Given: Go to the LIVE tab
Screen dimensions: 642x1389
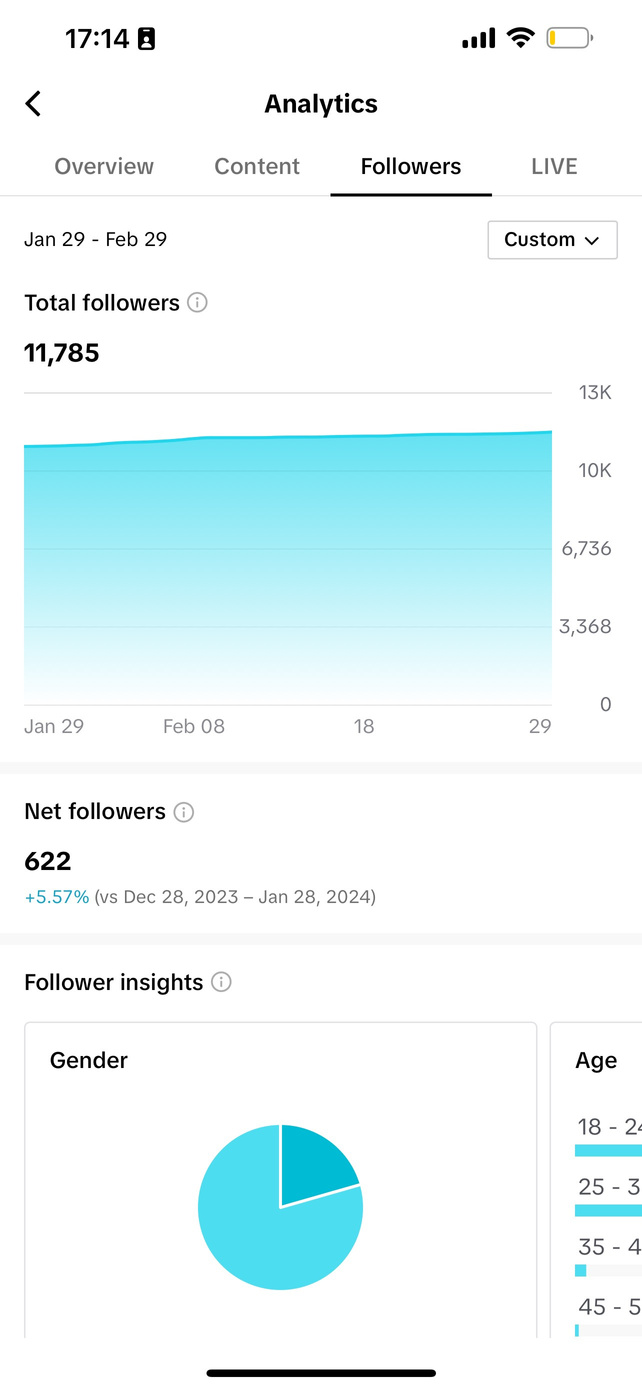Looking at the screenshot, I should [554, 166].
